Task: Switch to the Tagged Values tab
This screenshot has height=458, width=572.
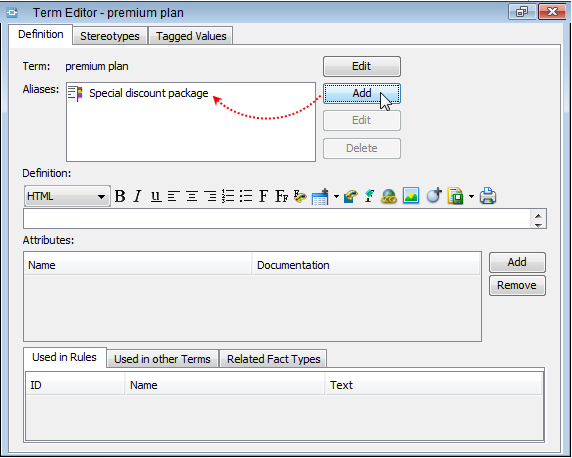Action: pyautogui.click(x=191, y=36)
